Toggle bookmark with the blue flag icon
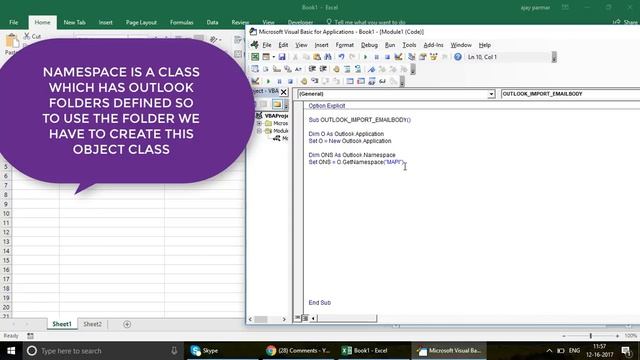The width and height of the screenshot is (640, 360). pos(371,69)
